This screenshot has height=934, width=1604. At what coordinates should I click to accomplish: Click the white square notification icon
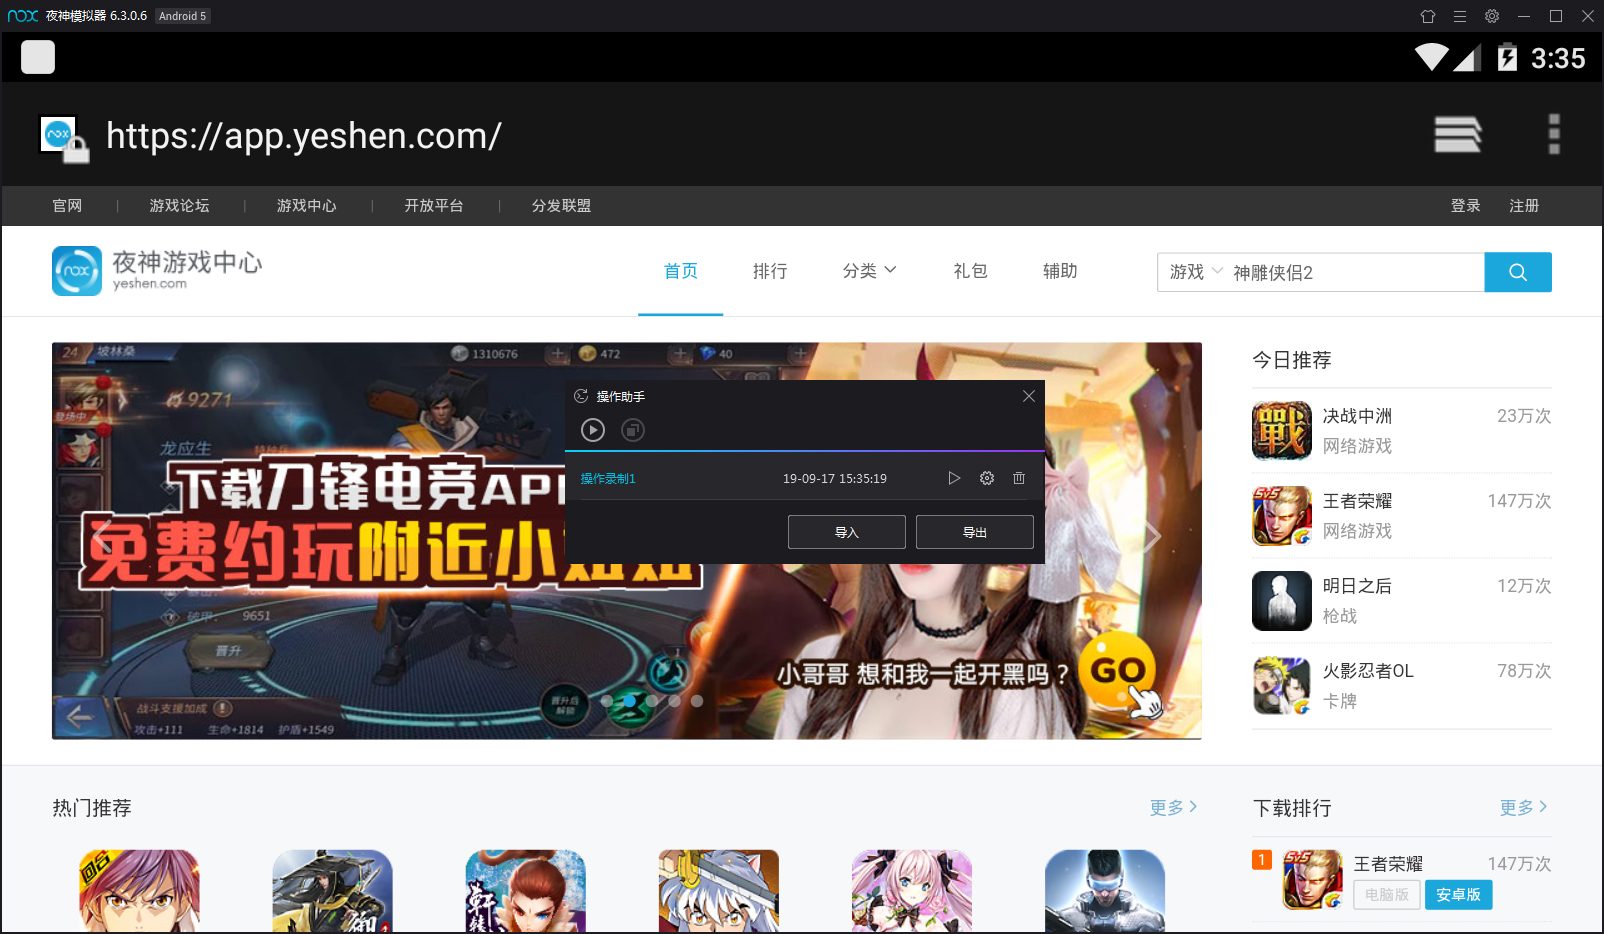38,57
